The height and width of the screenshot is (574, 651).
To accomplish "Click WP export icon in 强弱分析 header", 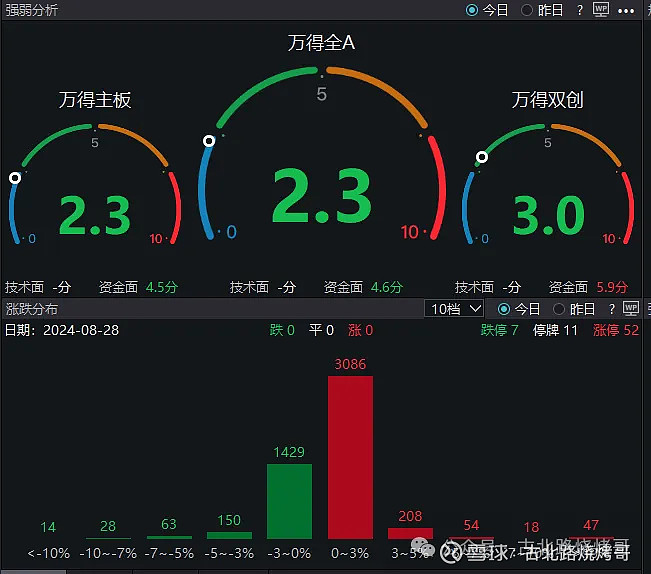I will coord(601,10).
